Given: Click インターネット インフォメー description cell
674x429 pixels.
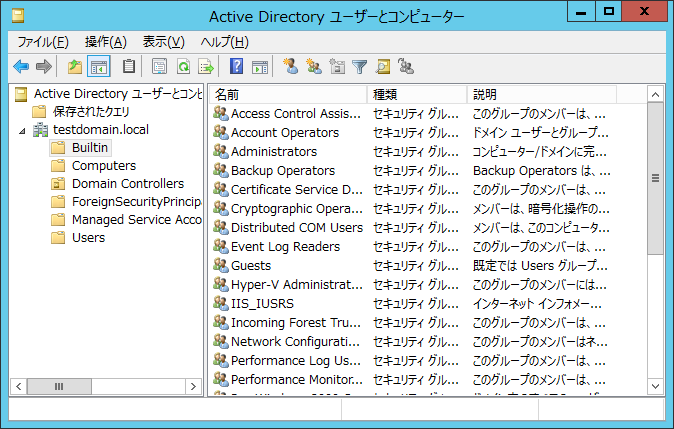Looking at the screenshot, I should coord(537,303).
